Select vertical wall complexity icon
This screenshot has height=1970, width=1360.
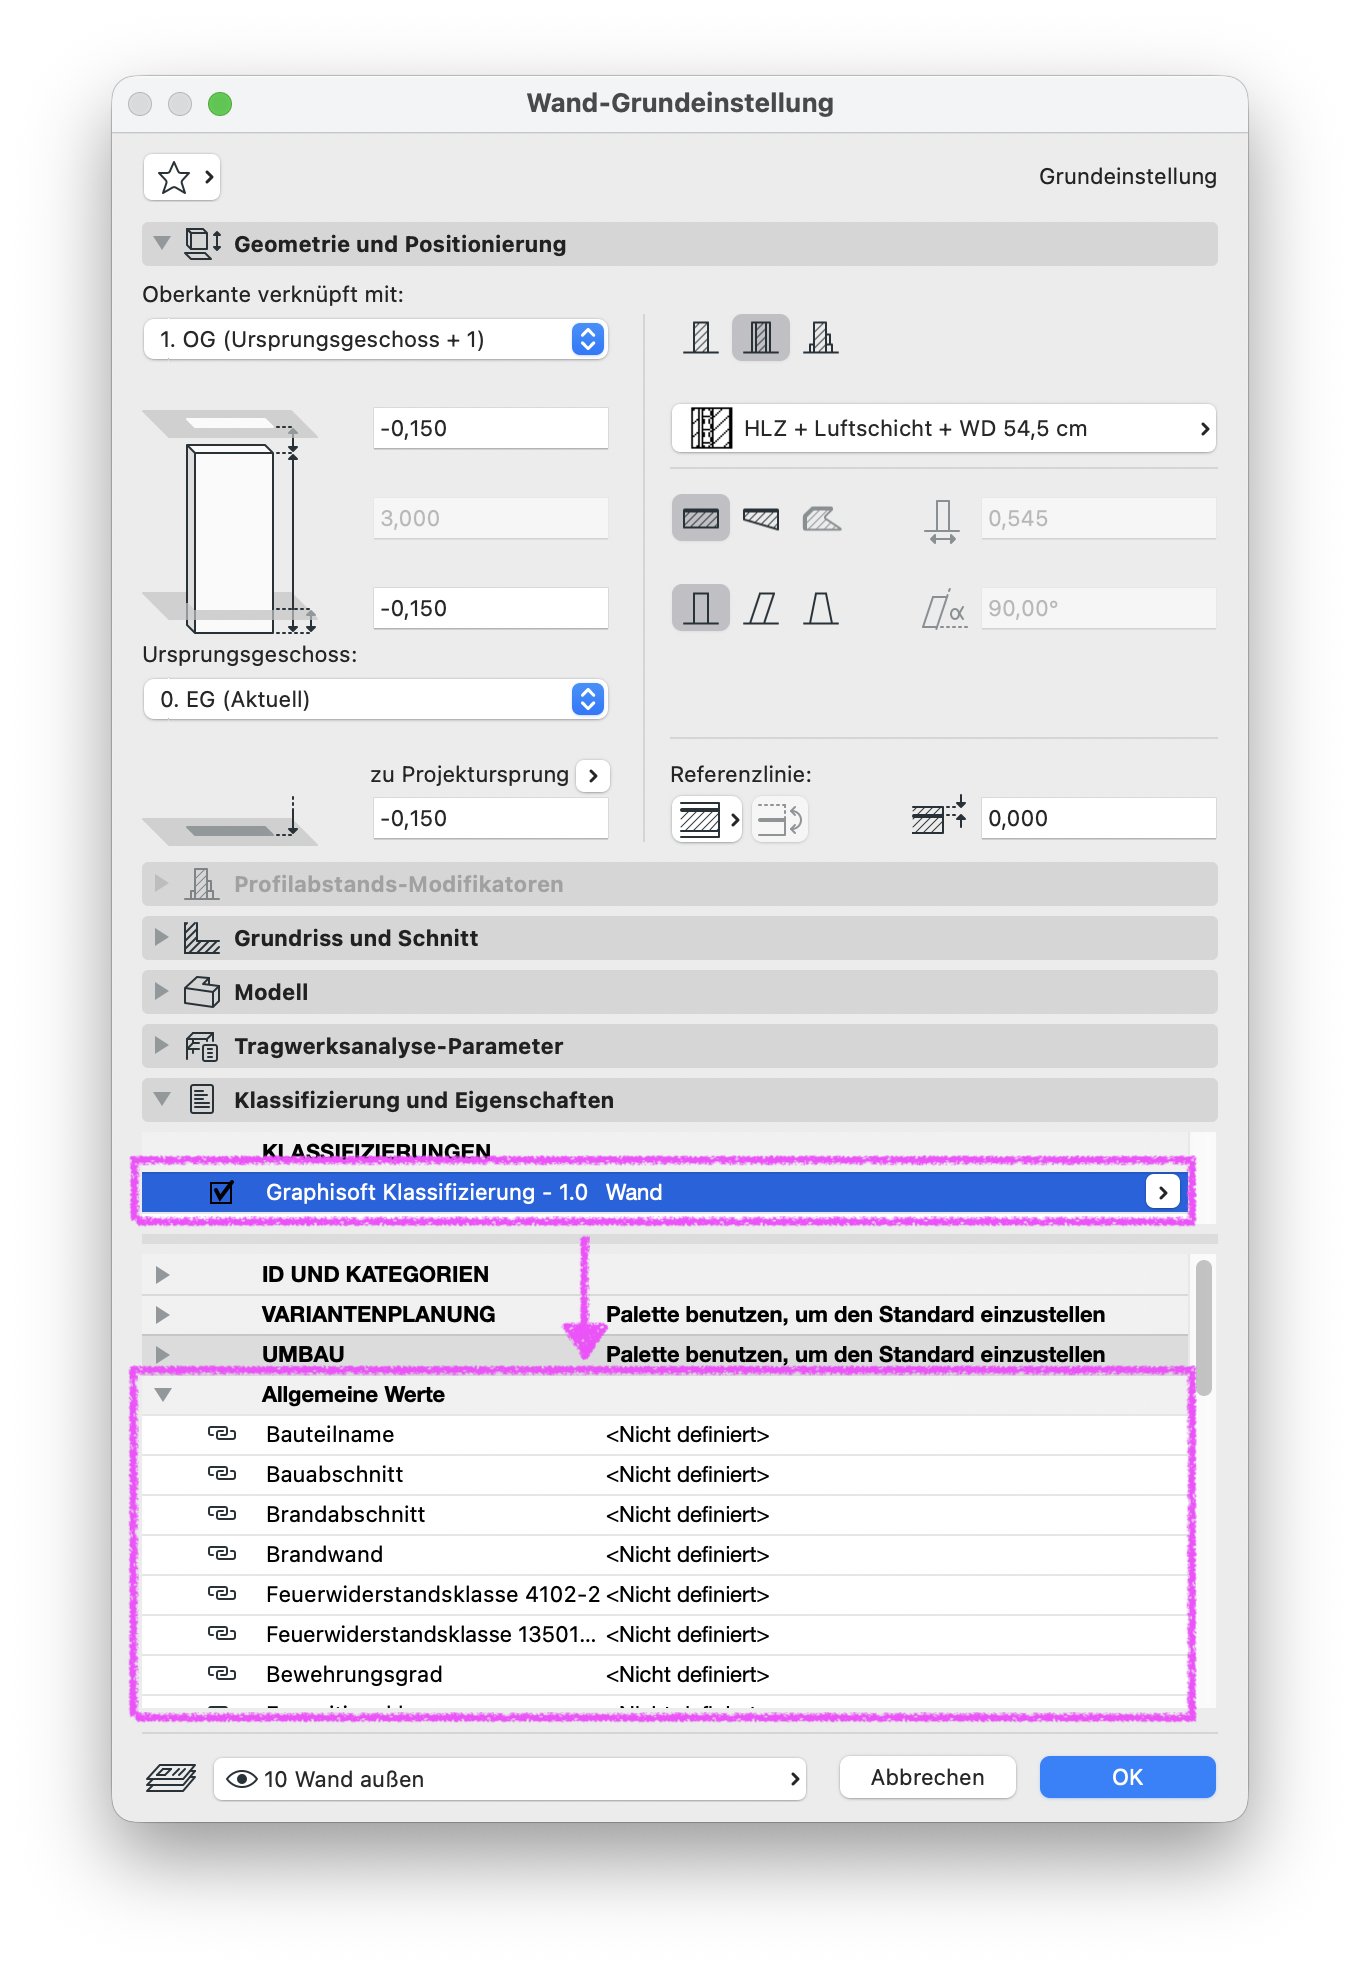tap(701, 608)
